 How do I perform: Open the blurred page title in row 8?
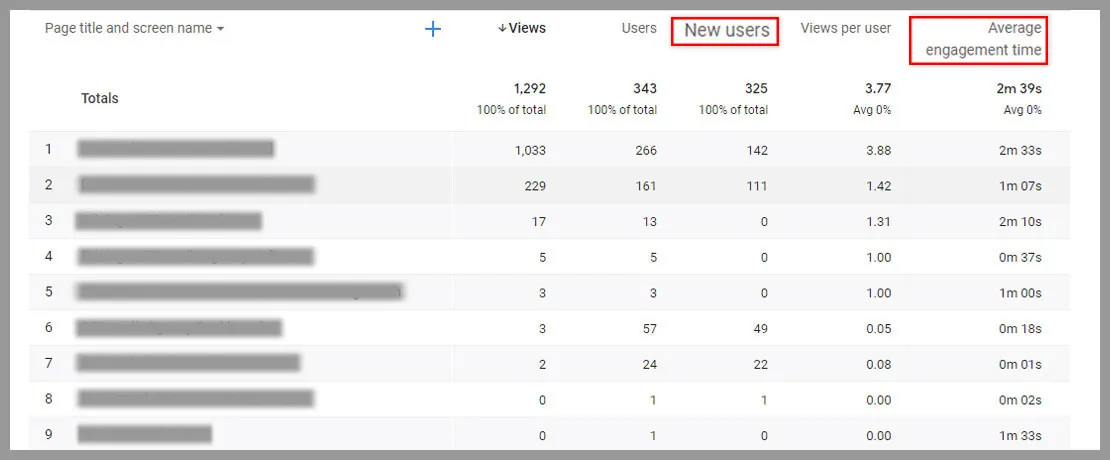[x=195, y=399]
